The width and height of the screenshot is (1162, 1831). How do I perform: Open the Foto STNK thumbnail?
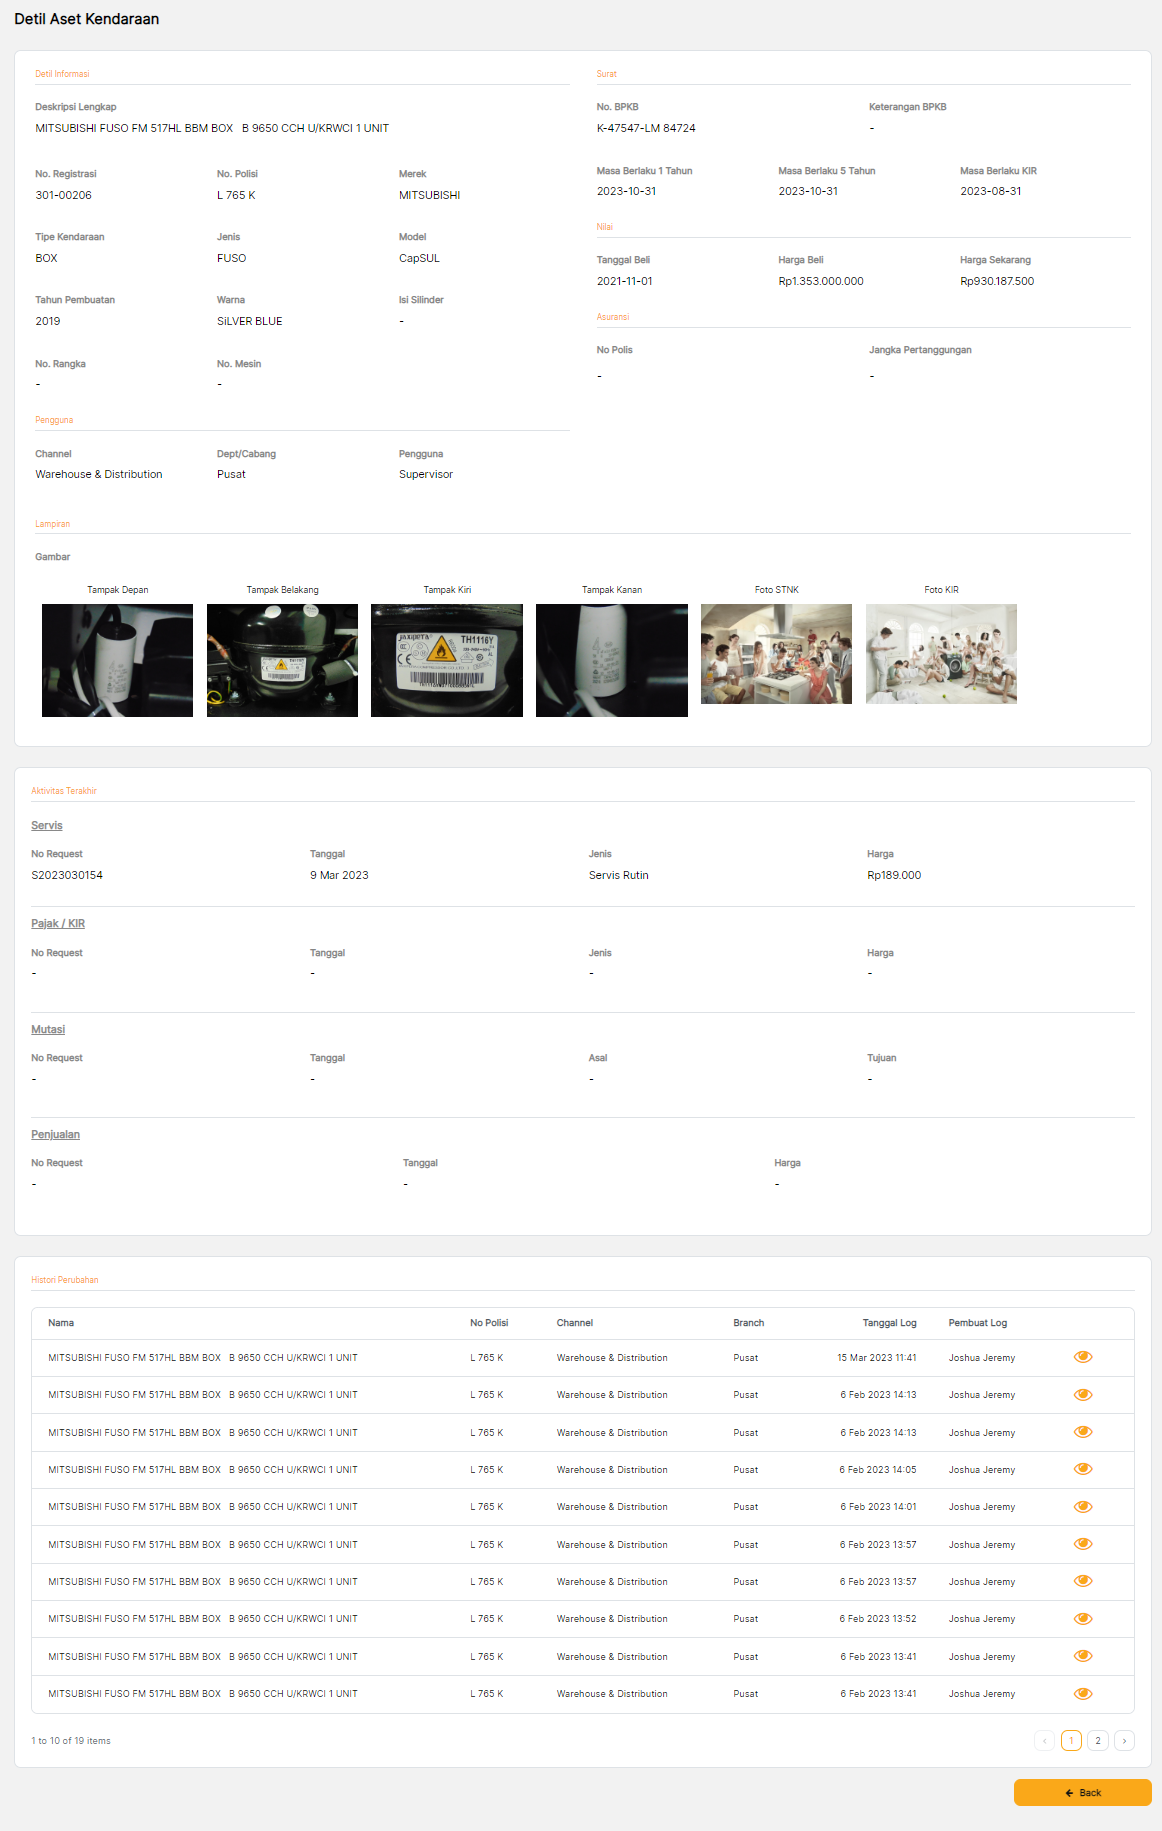pos(776,654)
